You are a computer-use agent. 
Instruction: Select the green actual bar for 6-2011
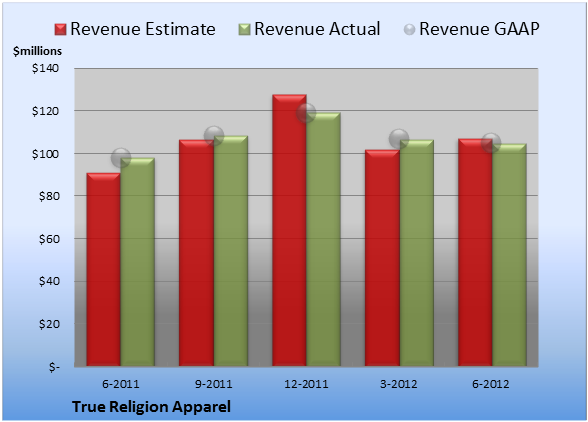pyautogui.click(x=138, y=262)
